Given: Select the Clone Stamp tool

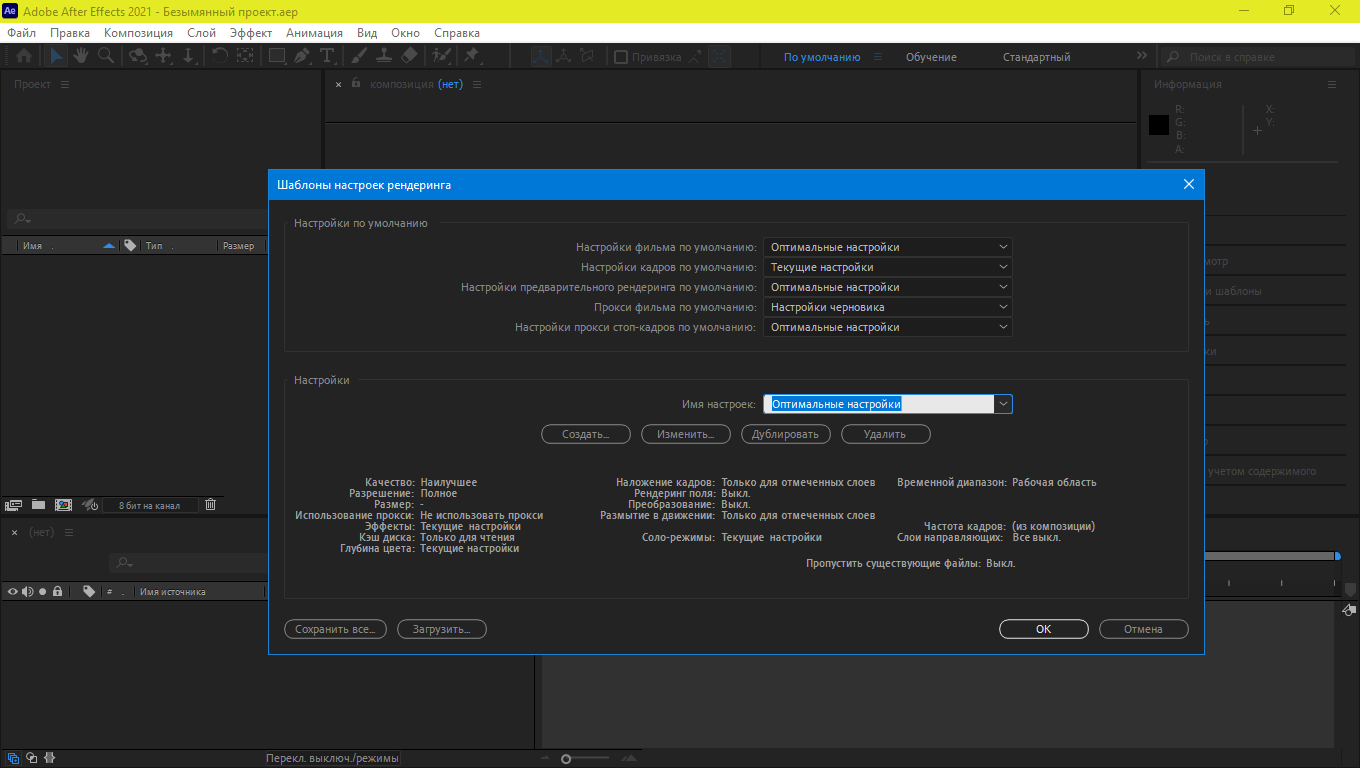Looking at the screenshot, I should click(384, 56).
